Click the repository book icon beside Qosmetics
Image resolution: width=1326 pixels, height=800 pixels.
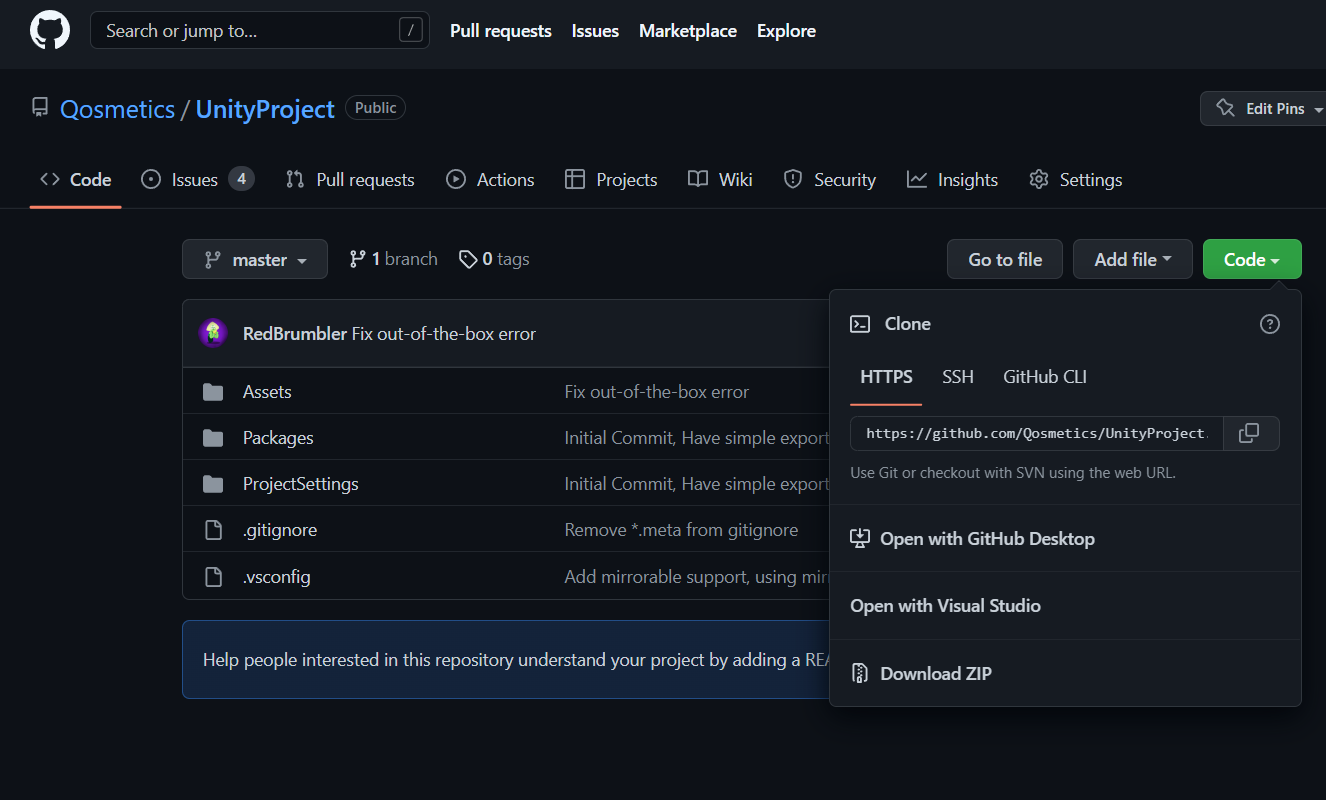40,108
